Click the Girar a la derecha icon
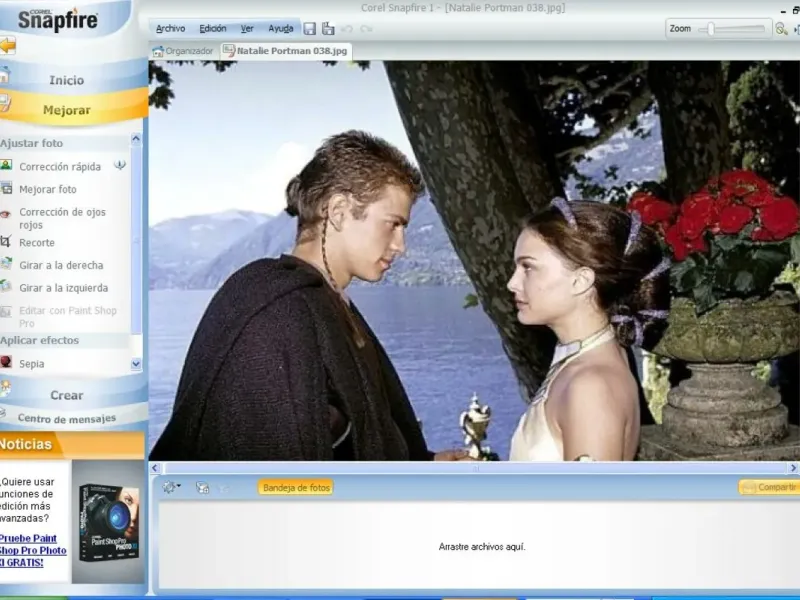This screenshot has width=800, height=600. click(x=6, y=264)
